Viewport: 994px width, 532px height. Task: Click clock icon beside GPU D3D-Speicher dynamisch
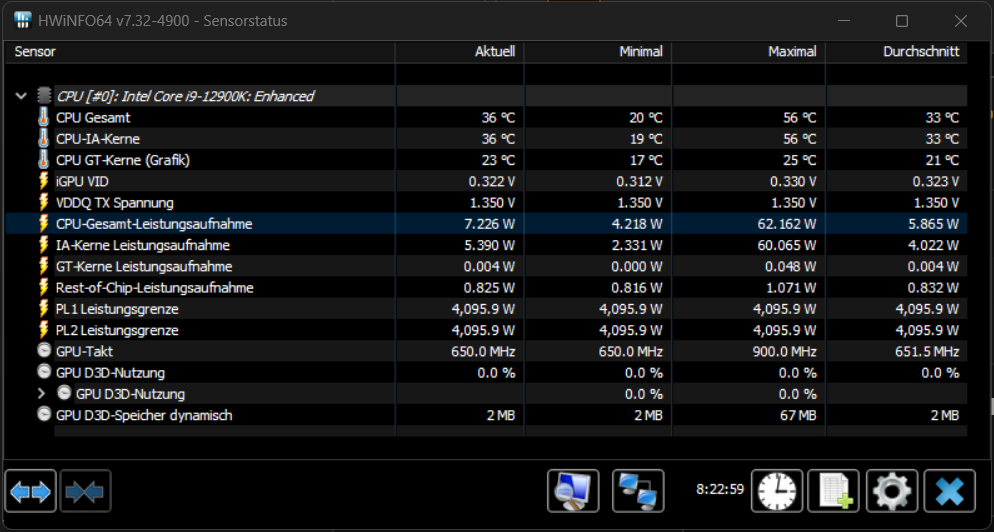point(44,415)
